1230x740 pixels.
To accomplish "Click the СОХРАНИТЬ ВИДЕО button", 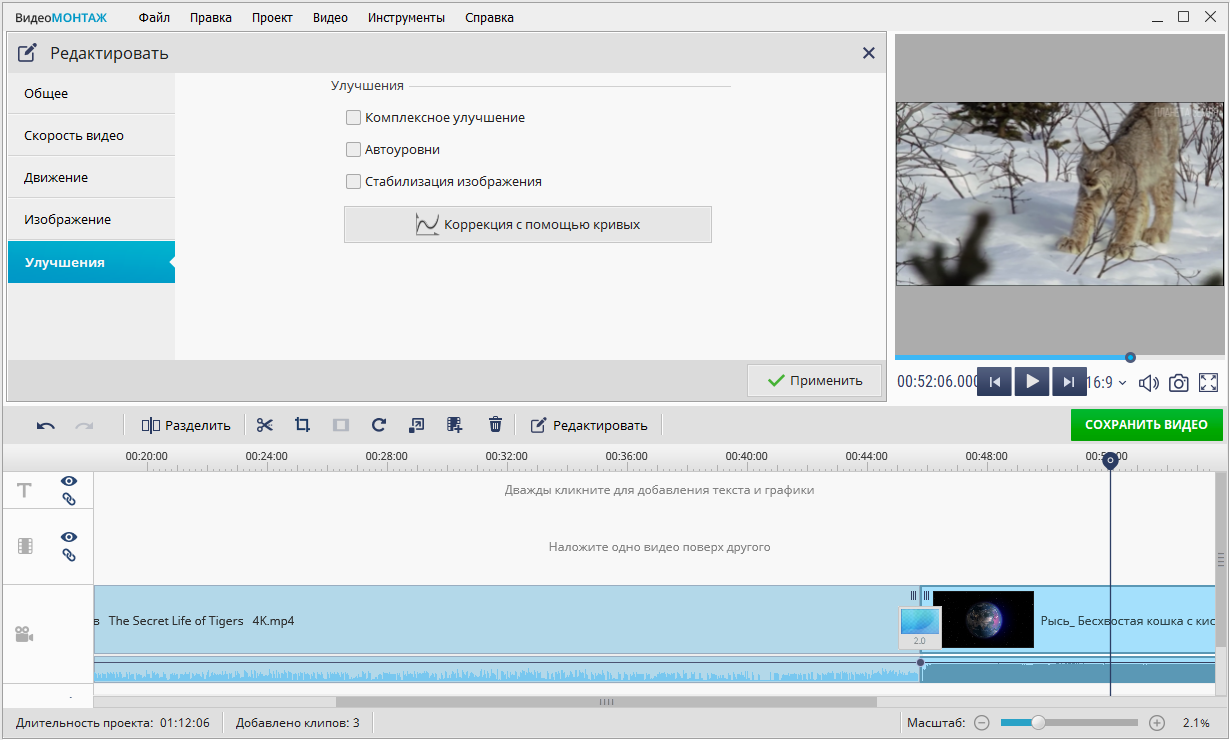I will [x=1146, y=425].
